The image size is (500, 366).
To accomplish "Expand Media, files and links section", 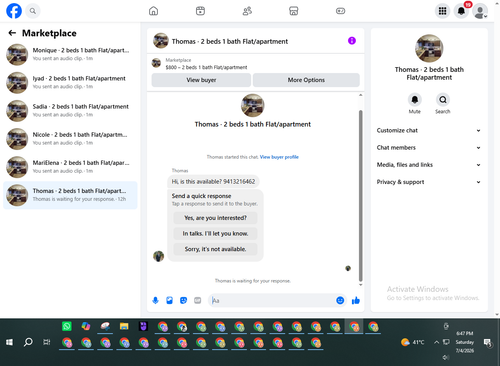I will click(429, 165).
